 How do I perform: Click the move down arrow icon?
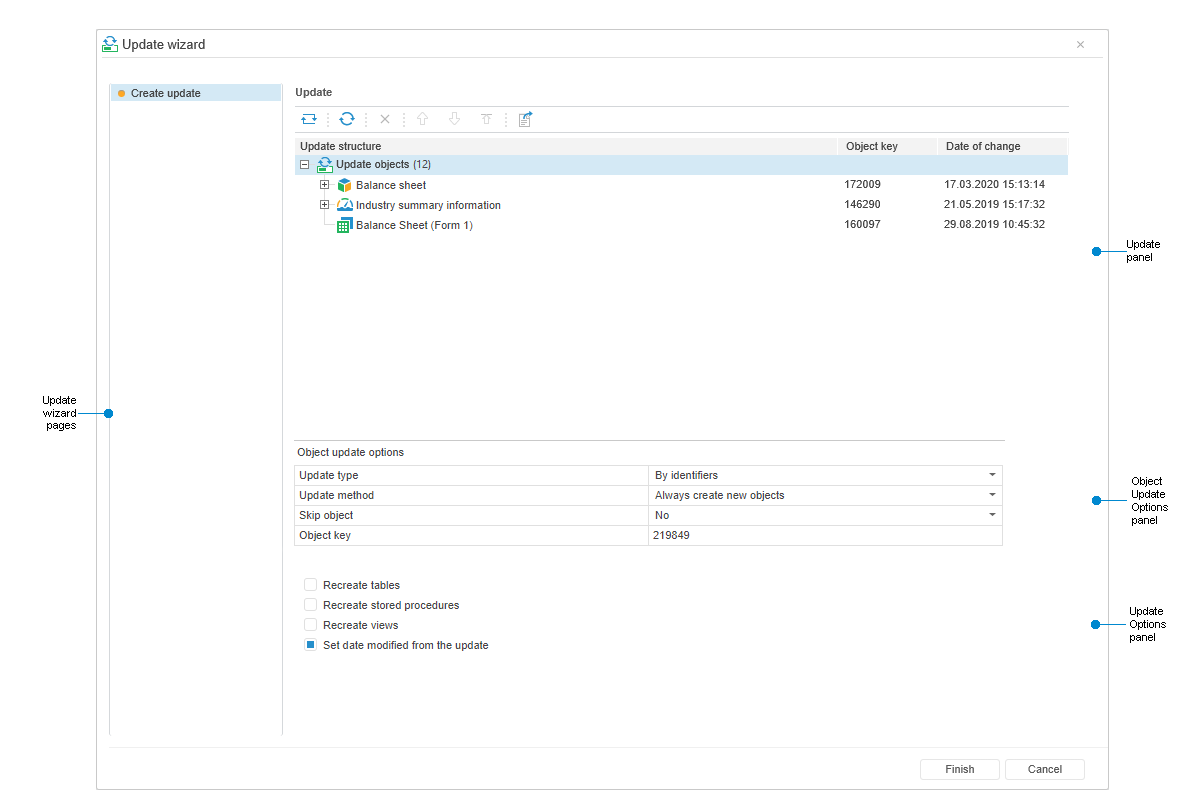tap(454, 119)
